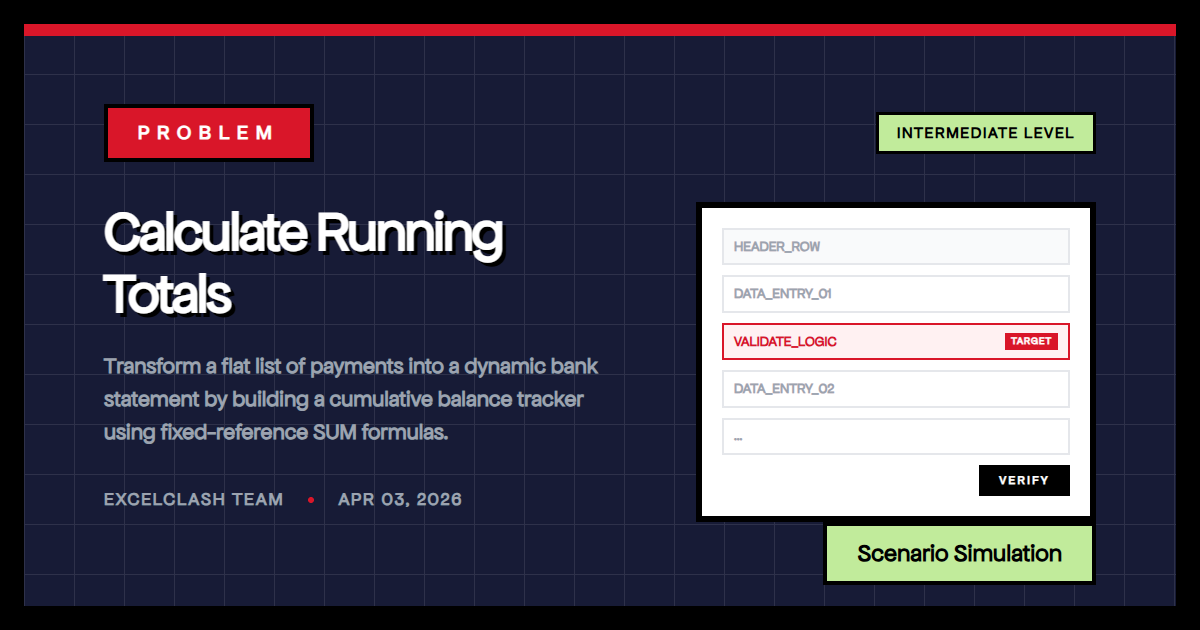Click the red accent bar at the top
Image resolution: width=1200 pixels, height=630 pixels.
[600, 31]
